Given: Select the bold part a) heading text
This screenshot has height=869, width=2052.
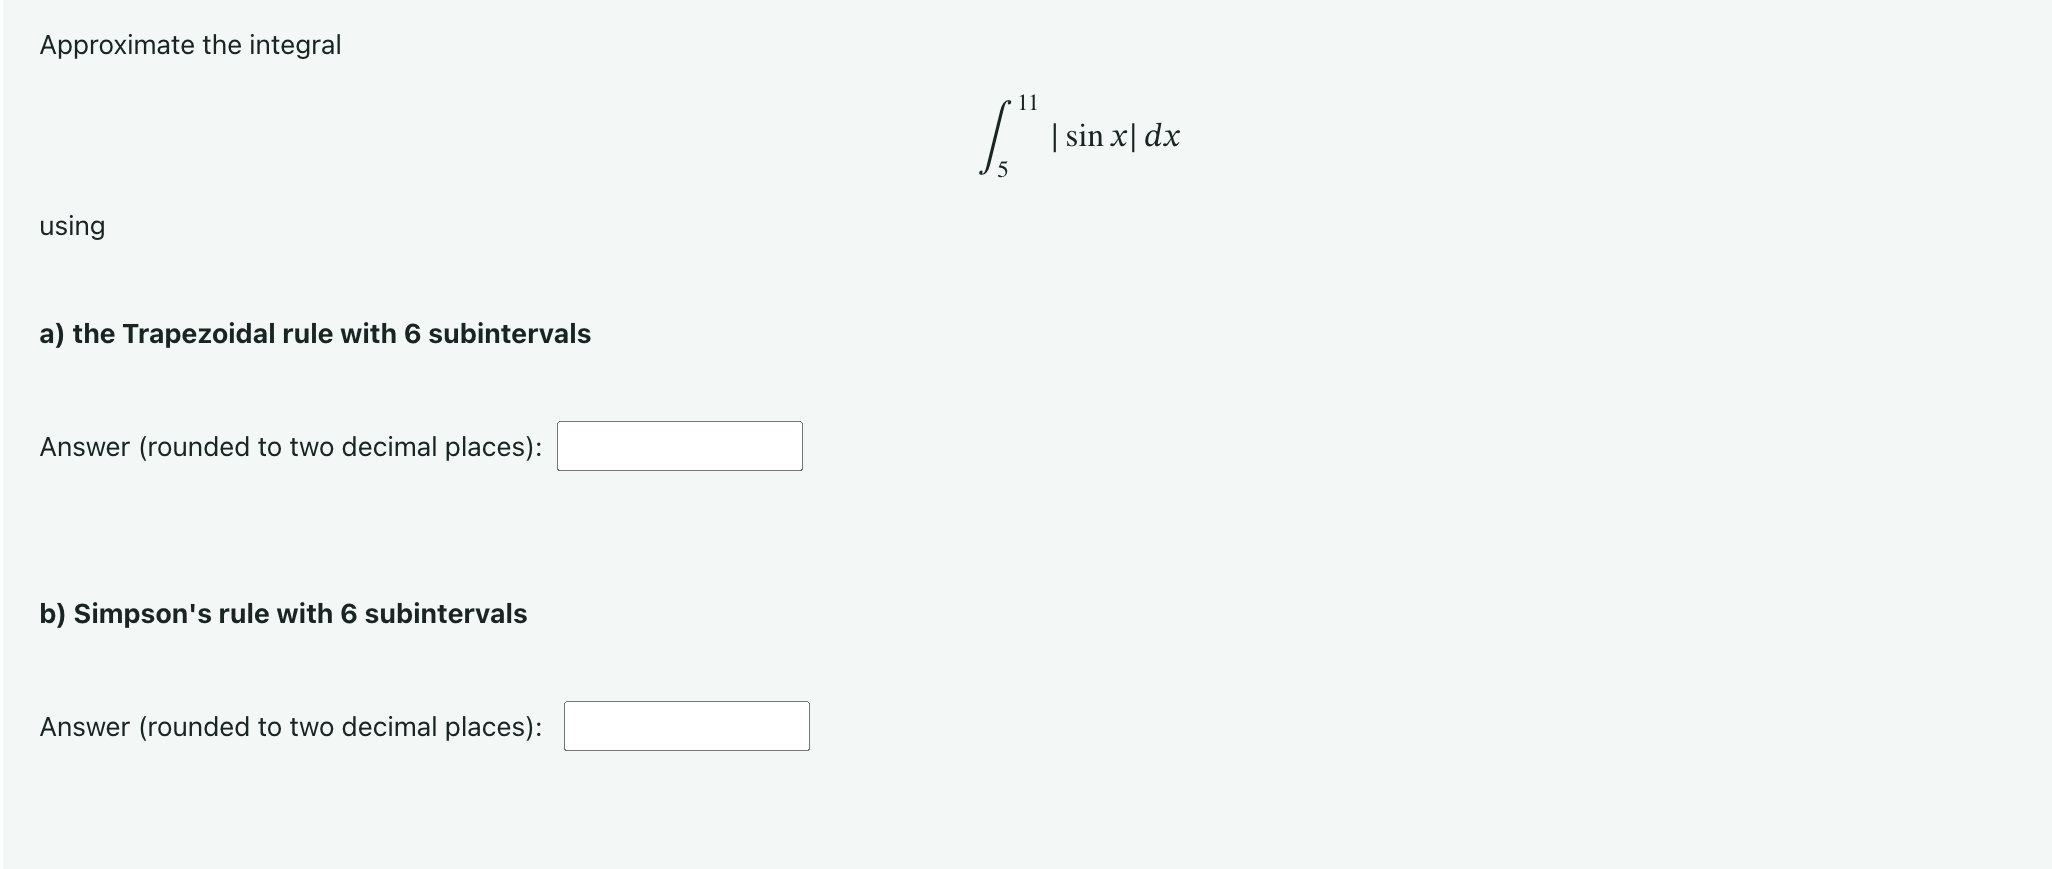Looking at the screenshot, I should click(x=315, y=334).
